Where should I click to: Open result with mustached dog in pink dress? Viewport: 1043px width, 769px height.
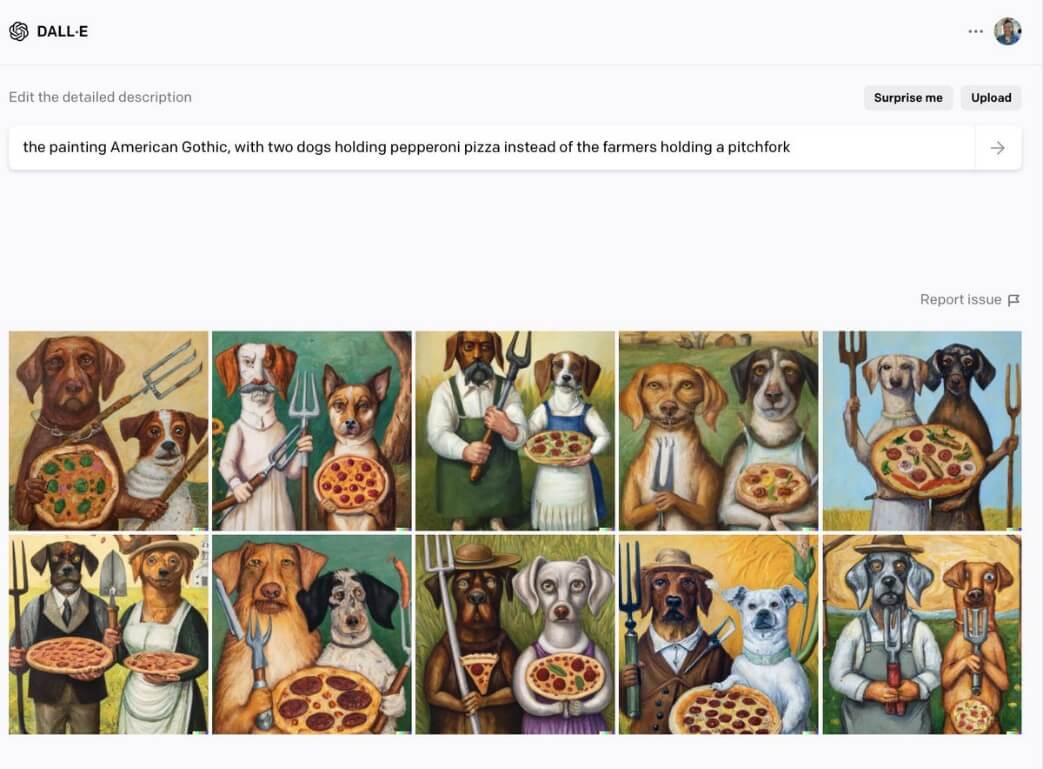(312, 430)
